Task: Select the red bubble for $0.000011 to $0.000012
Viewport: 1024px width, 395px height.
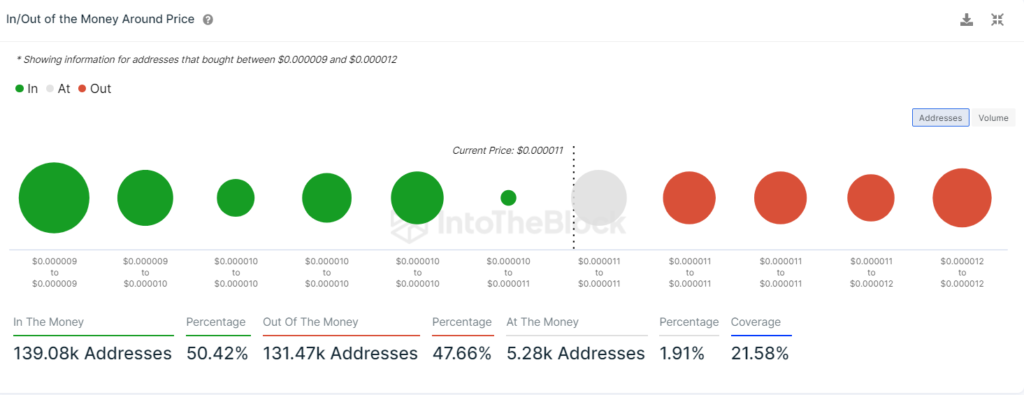Action: coord(871,198)
